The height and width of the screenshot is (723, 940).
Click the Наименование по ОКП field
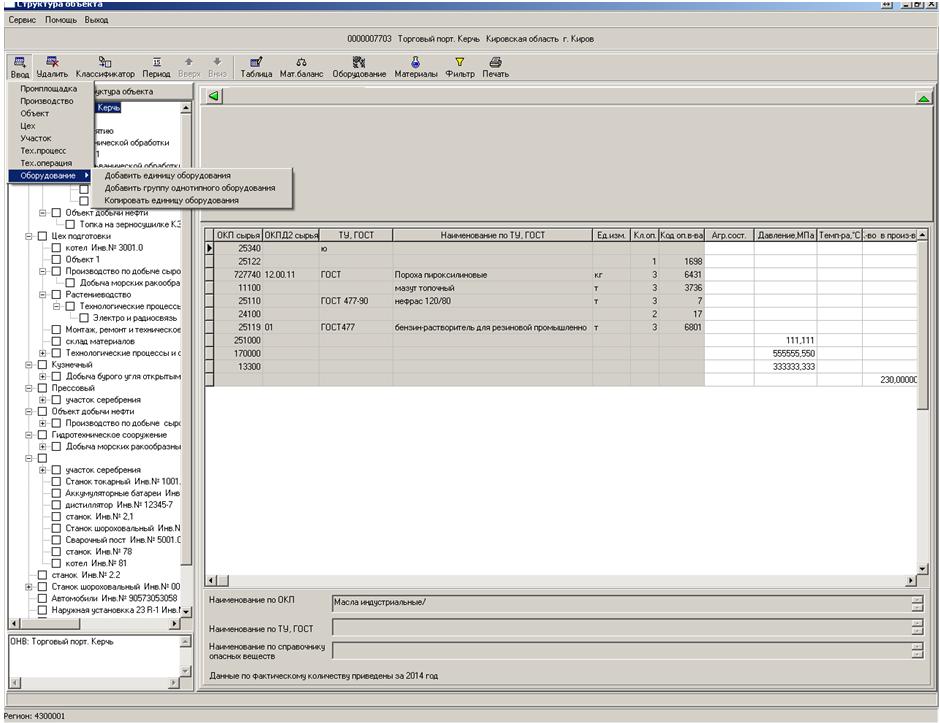point(620,602)
